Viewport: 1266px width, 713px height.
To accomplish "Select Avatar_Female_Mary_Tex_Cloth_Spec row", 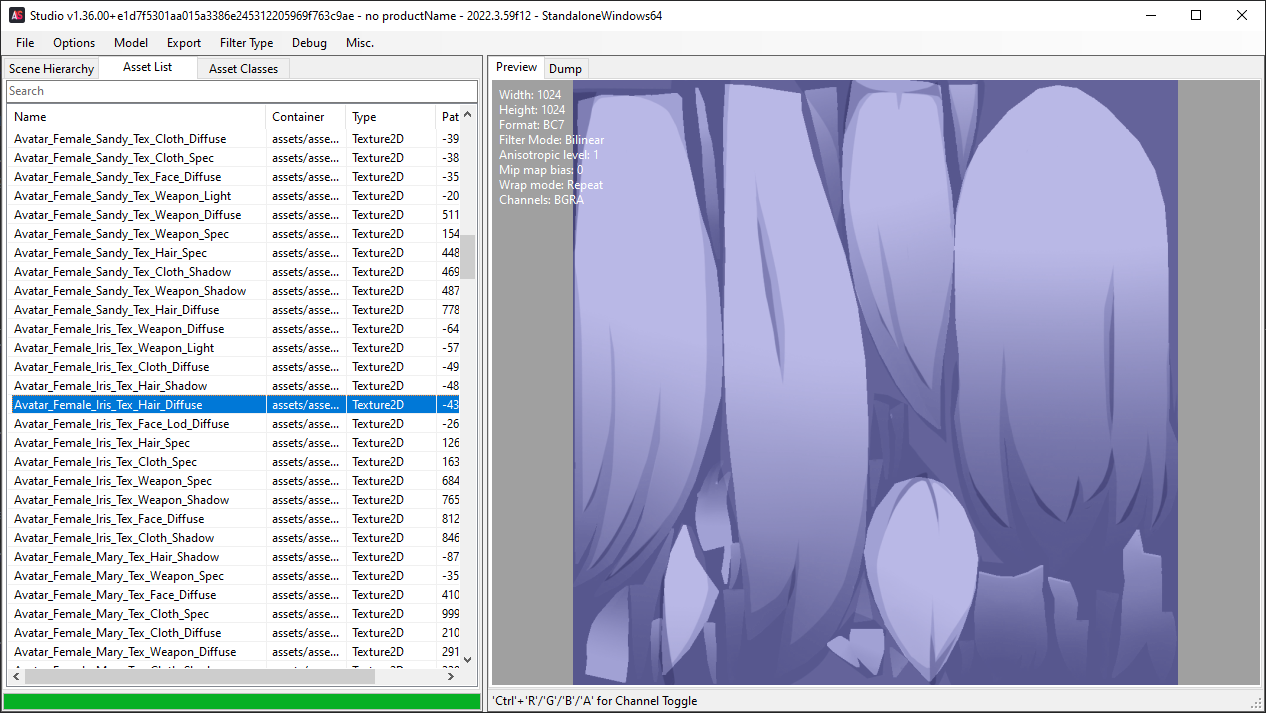I will click(234, 614).
